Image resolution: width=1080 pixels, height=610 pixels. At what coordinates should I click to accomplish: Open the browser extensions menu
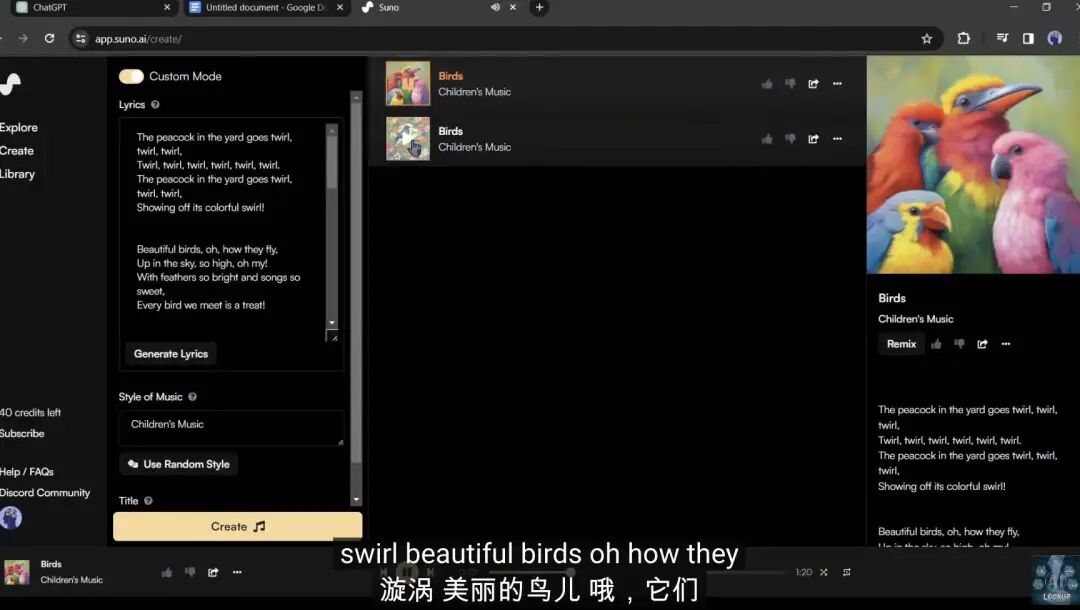[964, 39]
